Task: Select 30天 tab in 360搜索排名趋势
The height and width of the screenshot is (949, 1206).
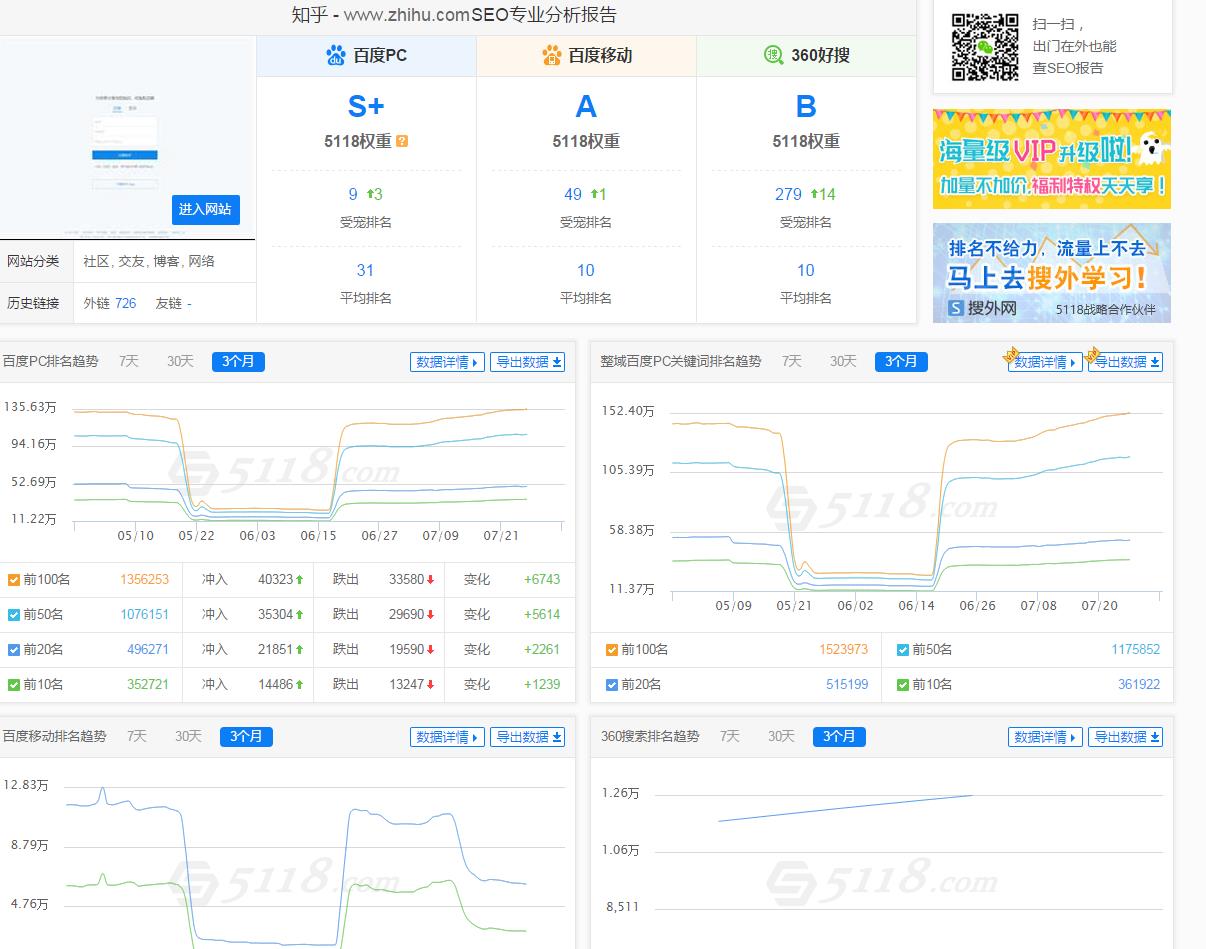Action: (x=781, y=736)
